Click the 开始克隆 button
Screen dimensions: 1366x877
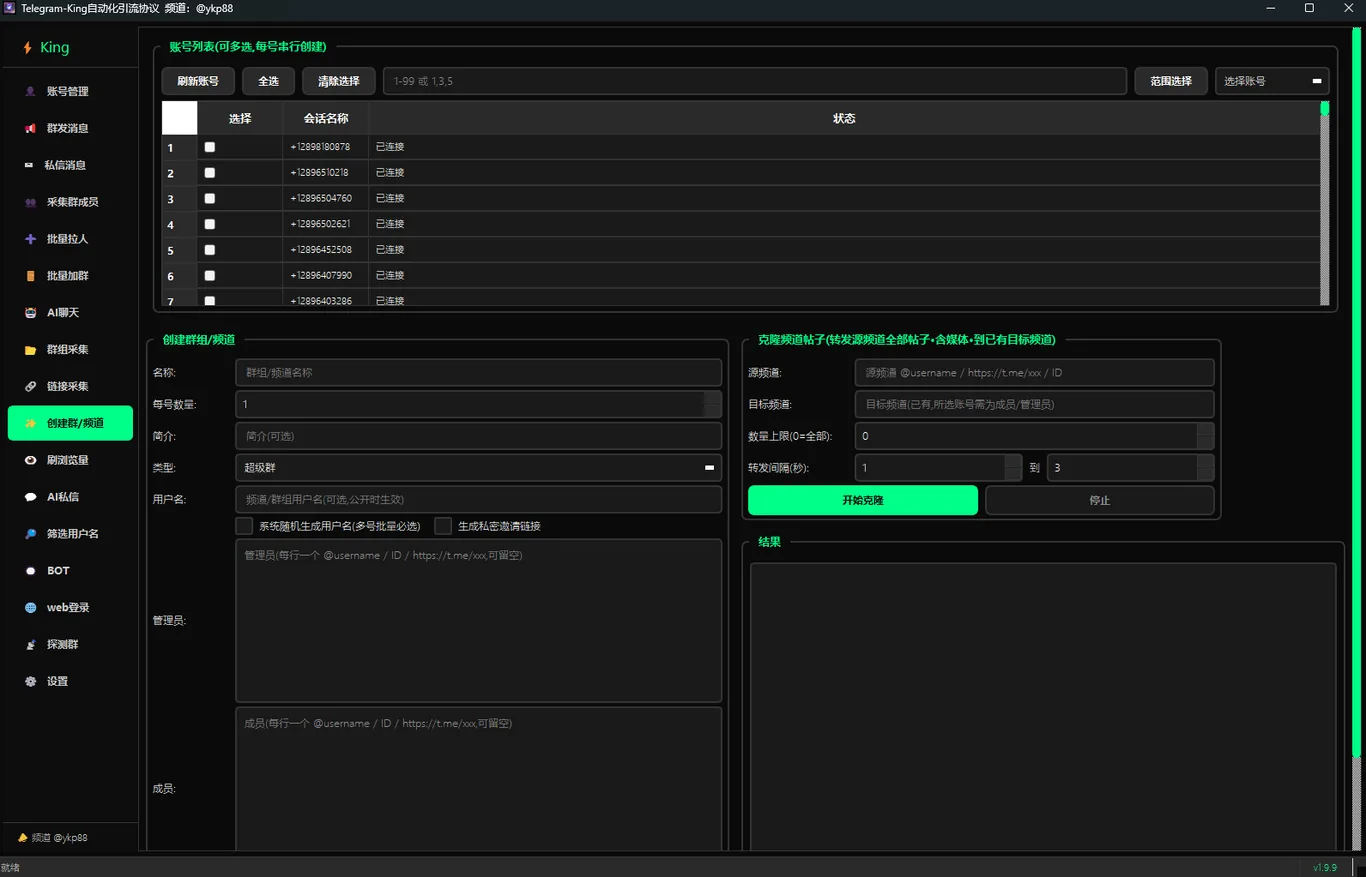[863, 500]
